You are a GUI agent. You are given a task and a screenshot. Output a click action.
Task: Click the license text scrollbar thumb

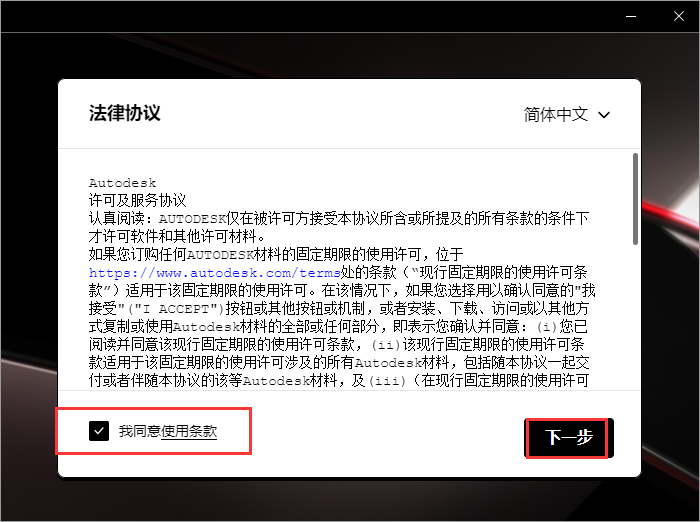point(634,198)
